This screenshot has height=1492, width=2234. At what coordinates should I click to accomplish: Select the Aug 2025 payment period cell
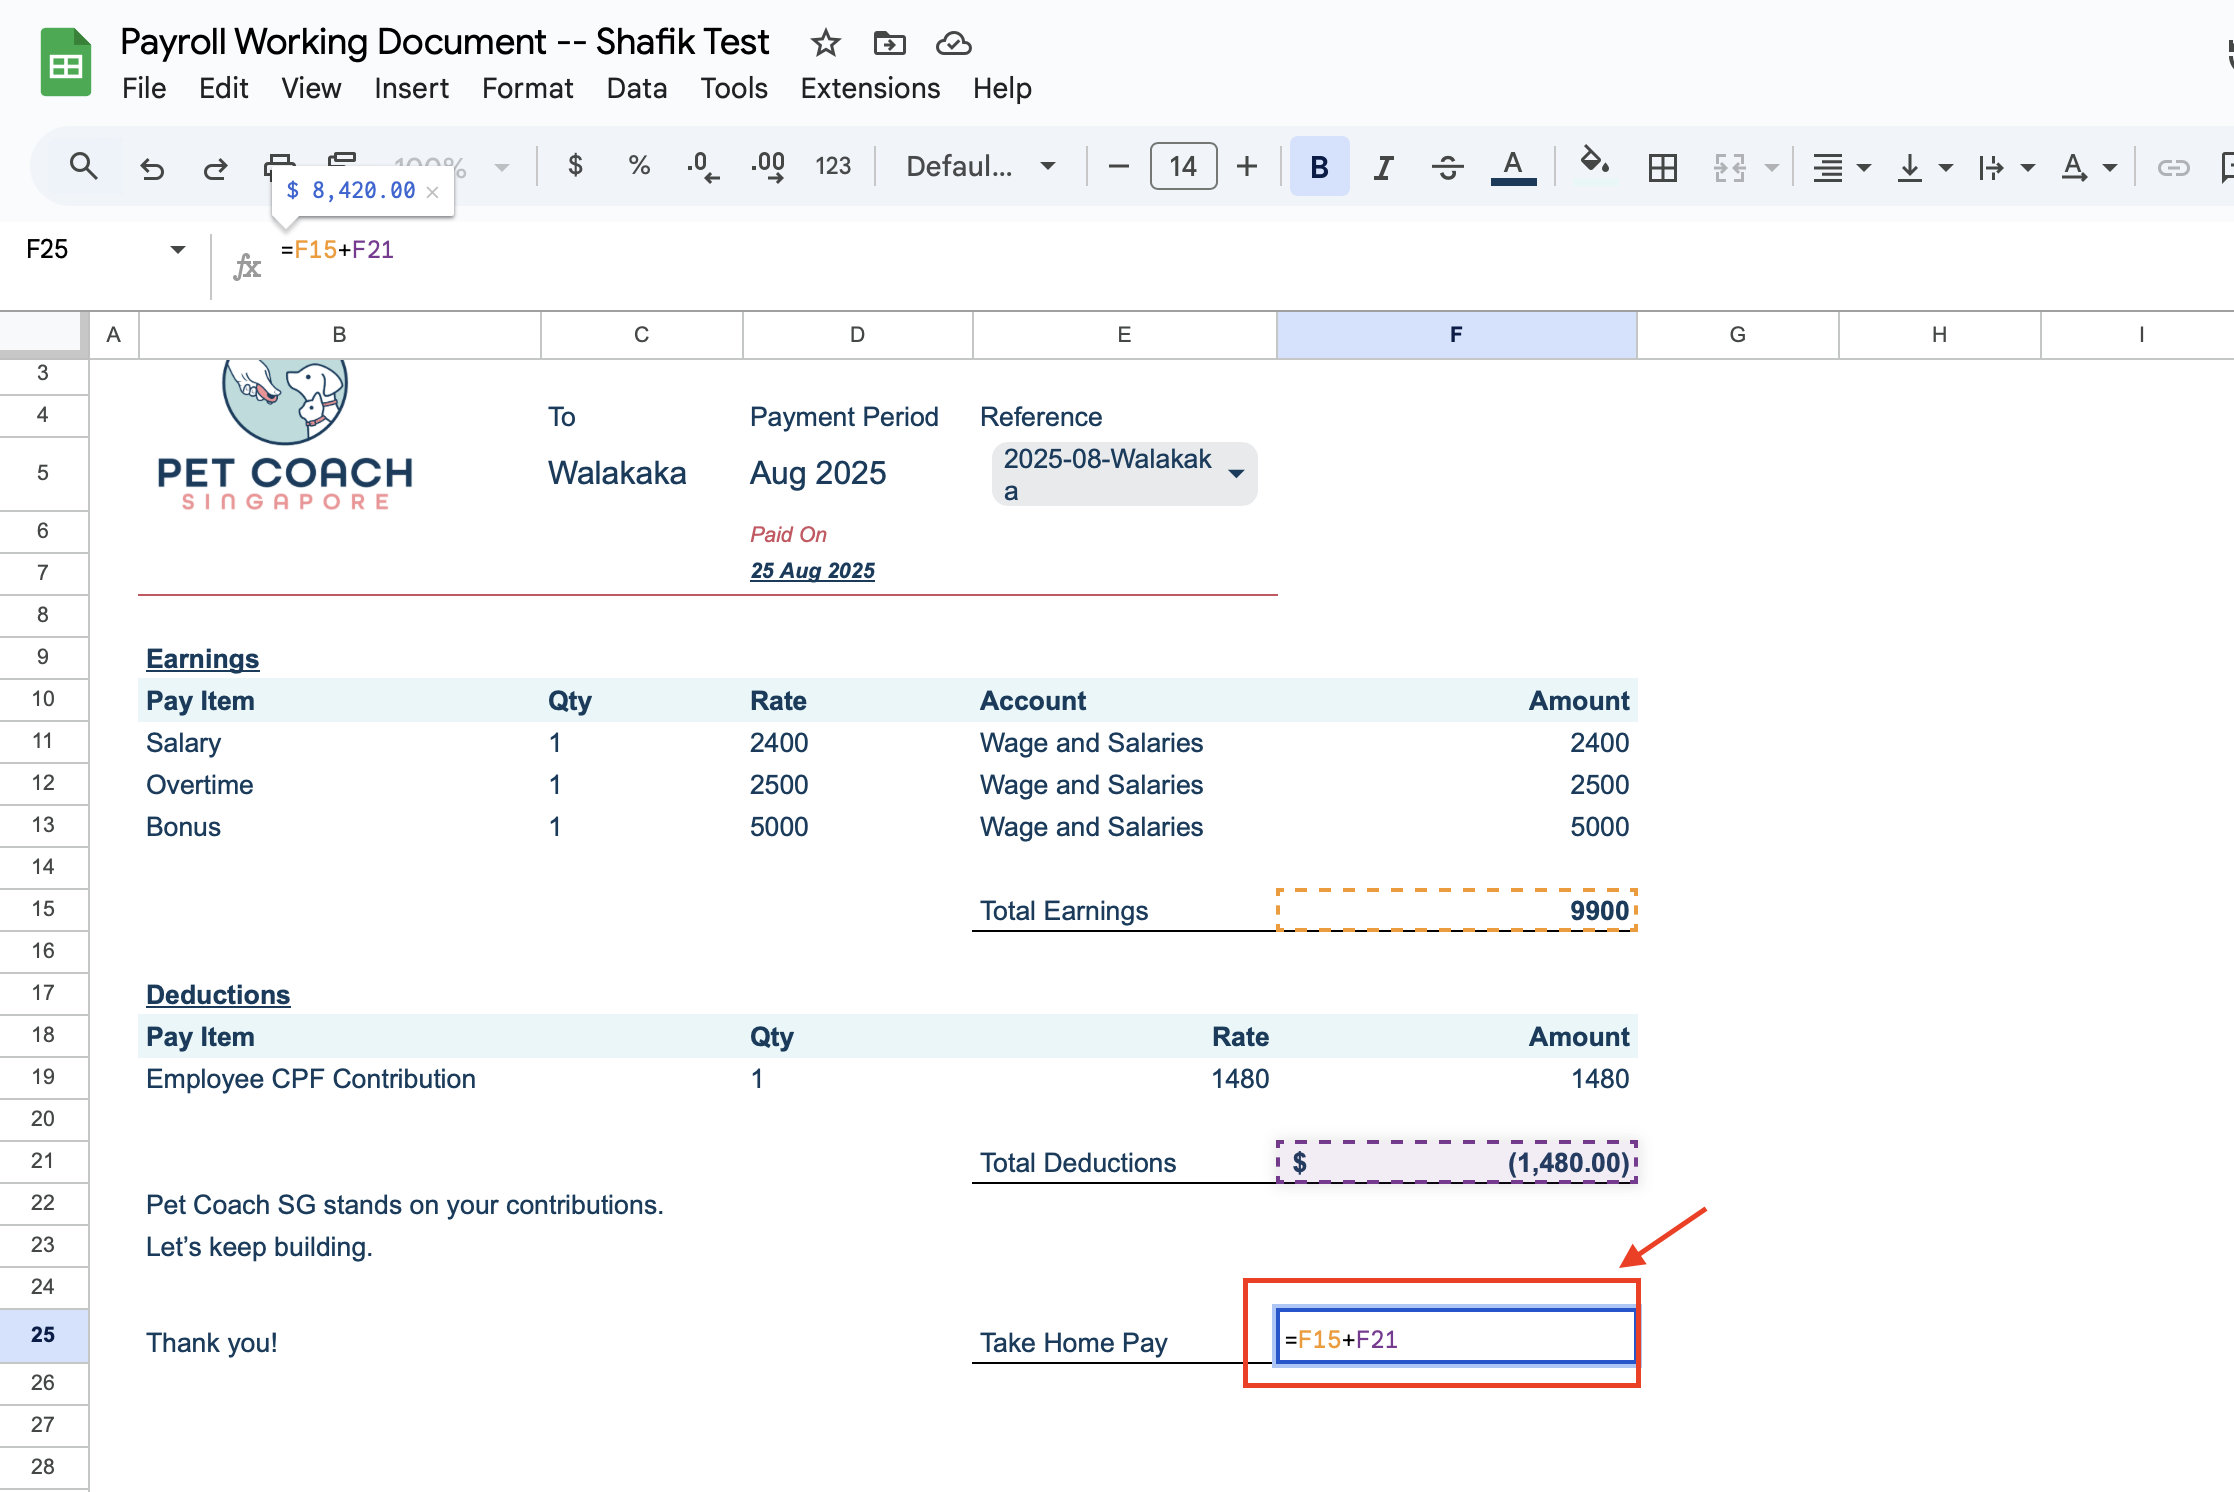857,473
